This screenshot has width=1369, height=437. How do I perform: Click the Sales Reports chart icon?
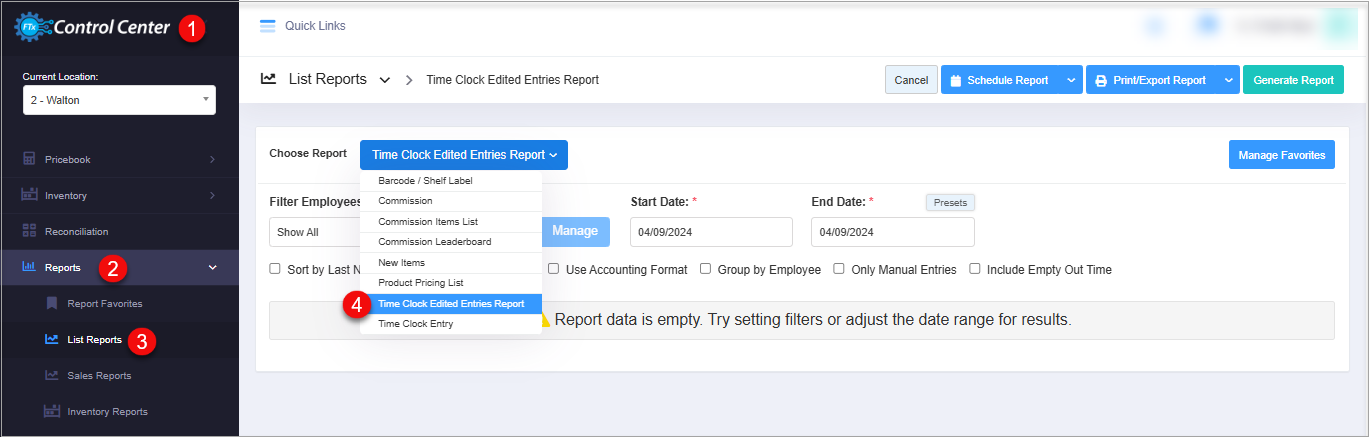[51, 375]
